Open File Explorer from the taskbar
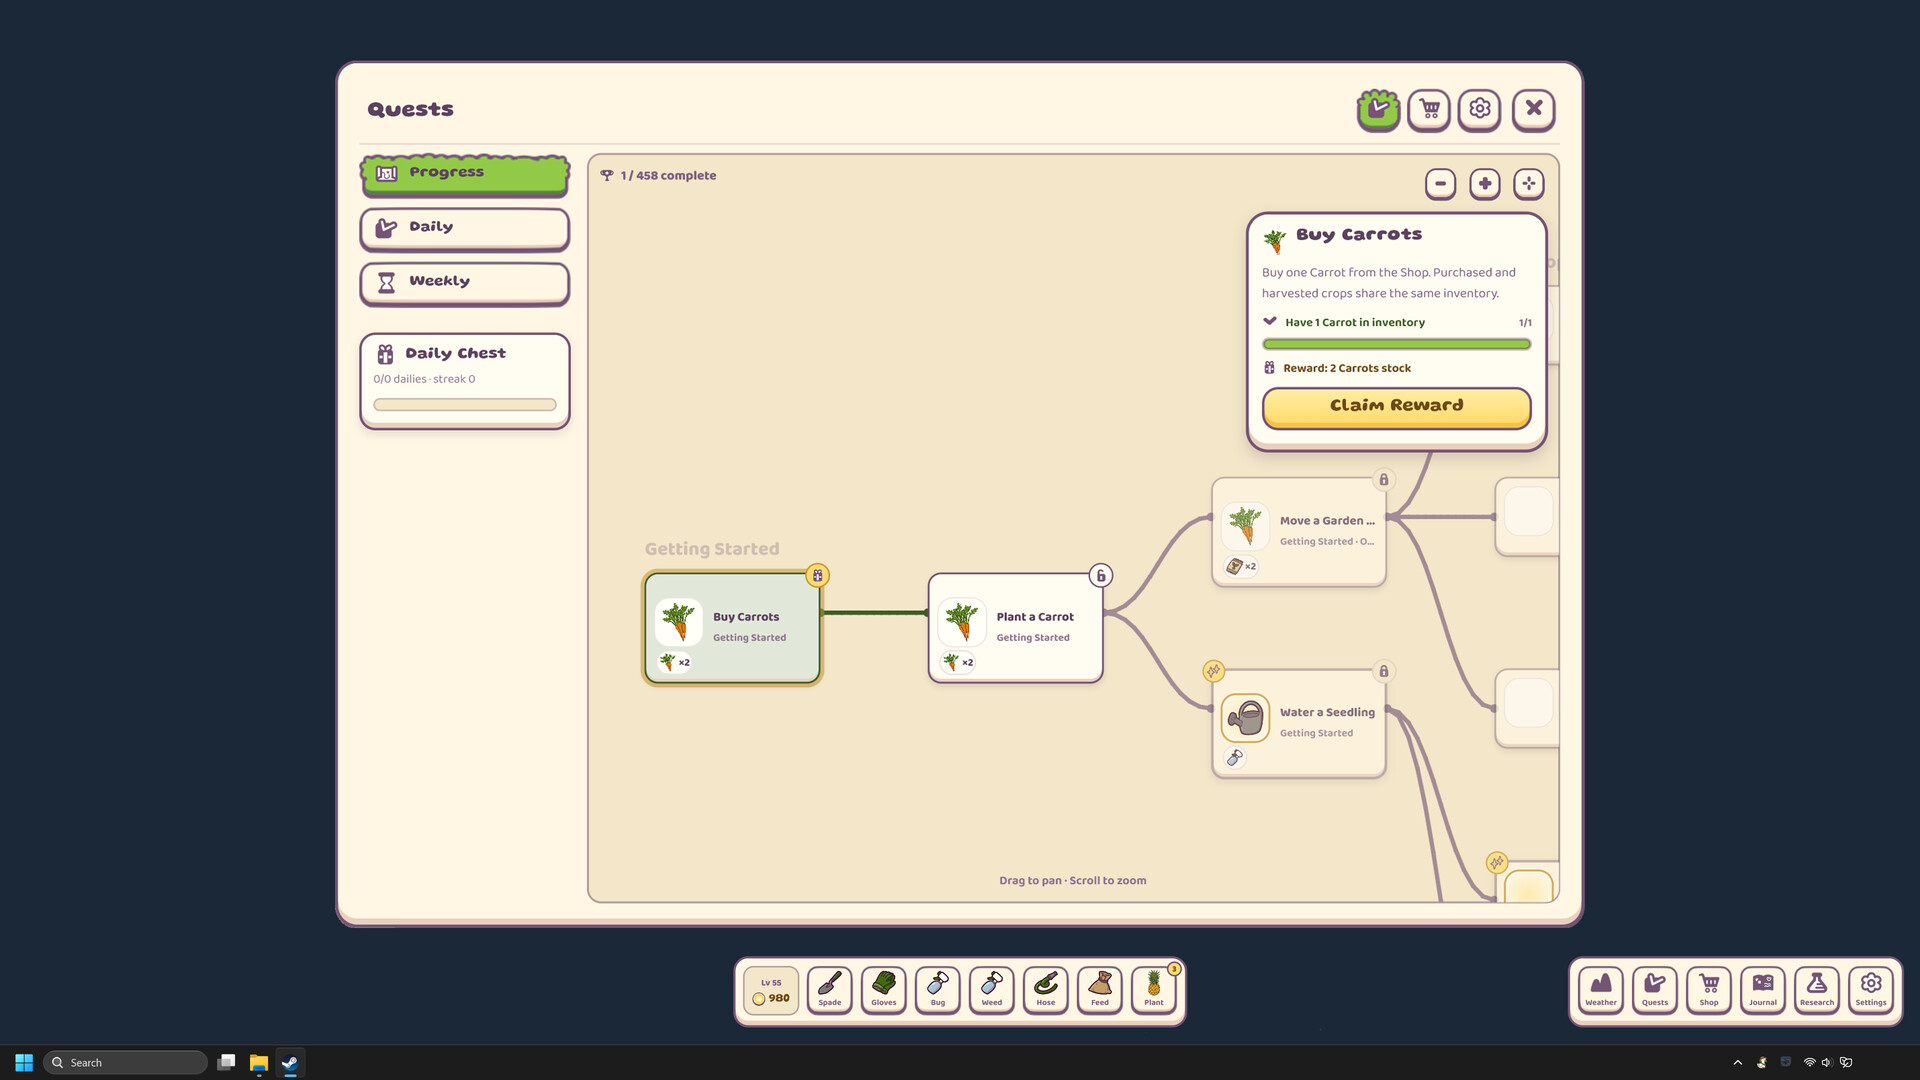Viewport: 1920px width, 1080px height. [259, 1062]
